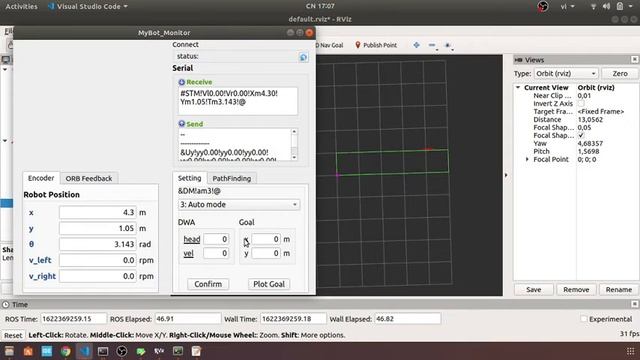Open the Activities overview

click(21, 6)
